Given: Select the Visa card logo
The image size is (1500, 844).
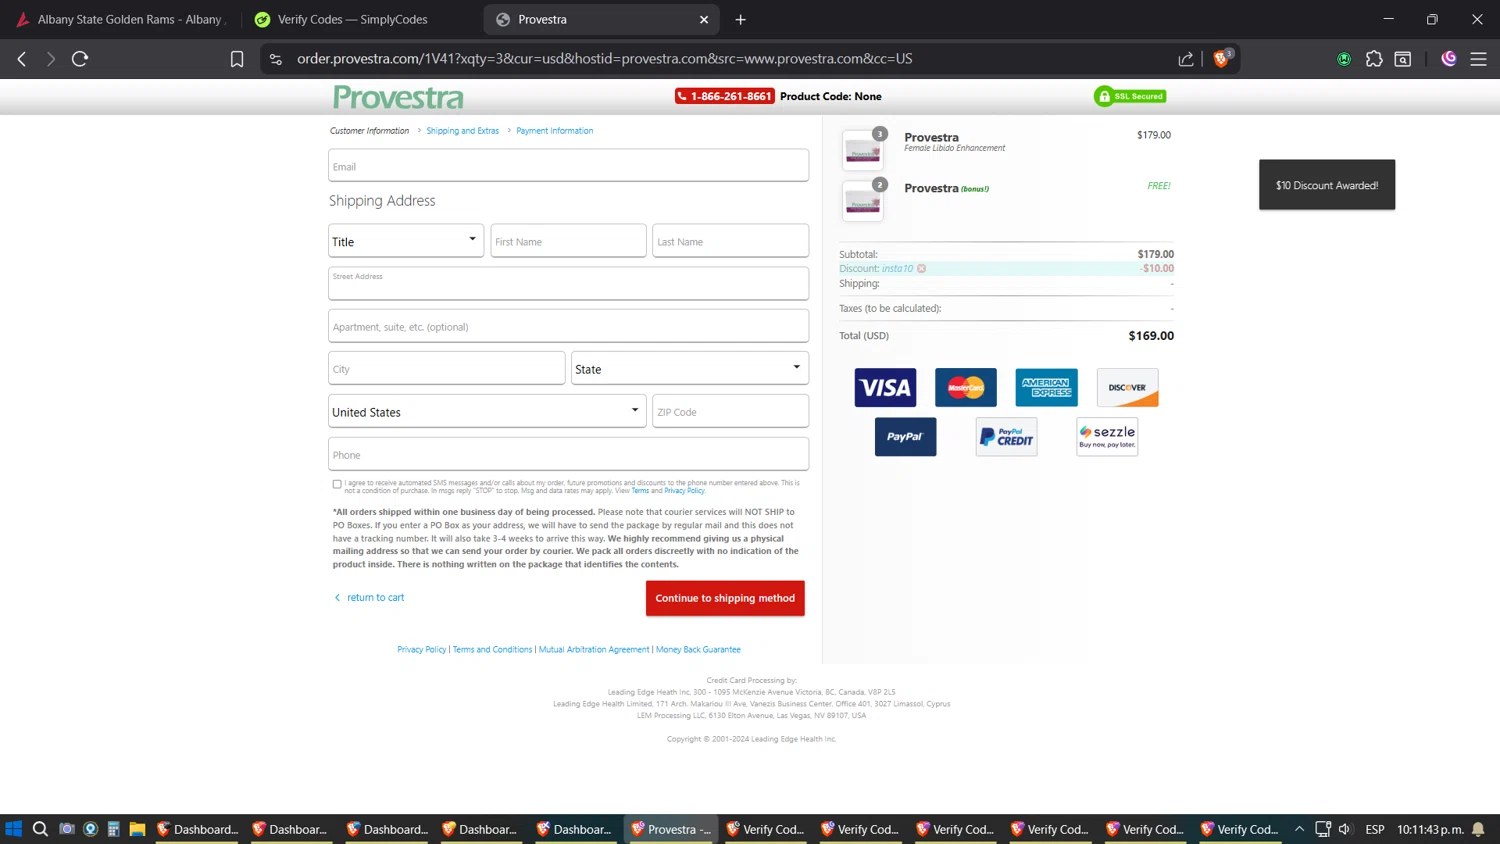Looking at the screenshot, I should pos(885,387).
